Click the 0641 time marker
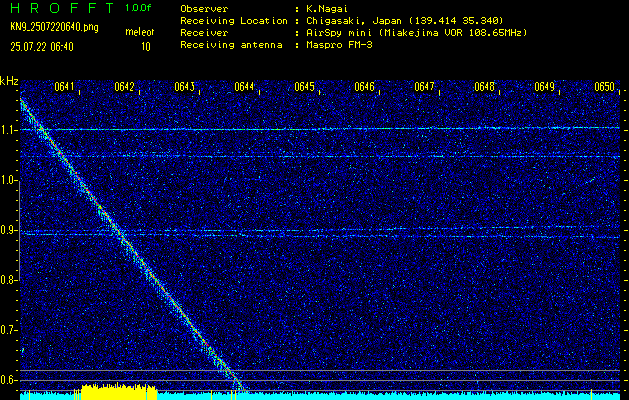This screenshot has height=400, width=629. click(x=64, y=87)
